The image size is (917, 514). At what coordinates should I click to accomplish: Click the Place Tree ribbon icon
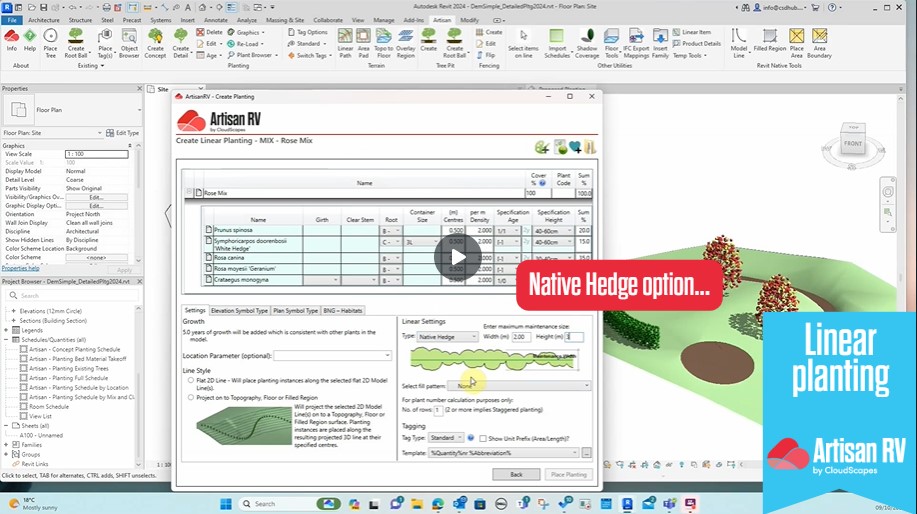[50, 40]
